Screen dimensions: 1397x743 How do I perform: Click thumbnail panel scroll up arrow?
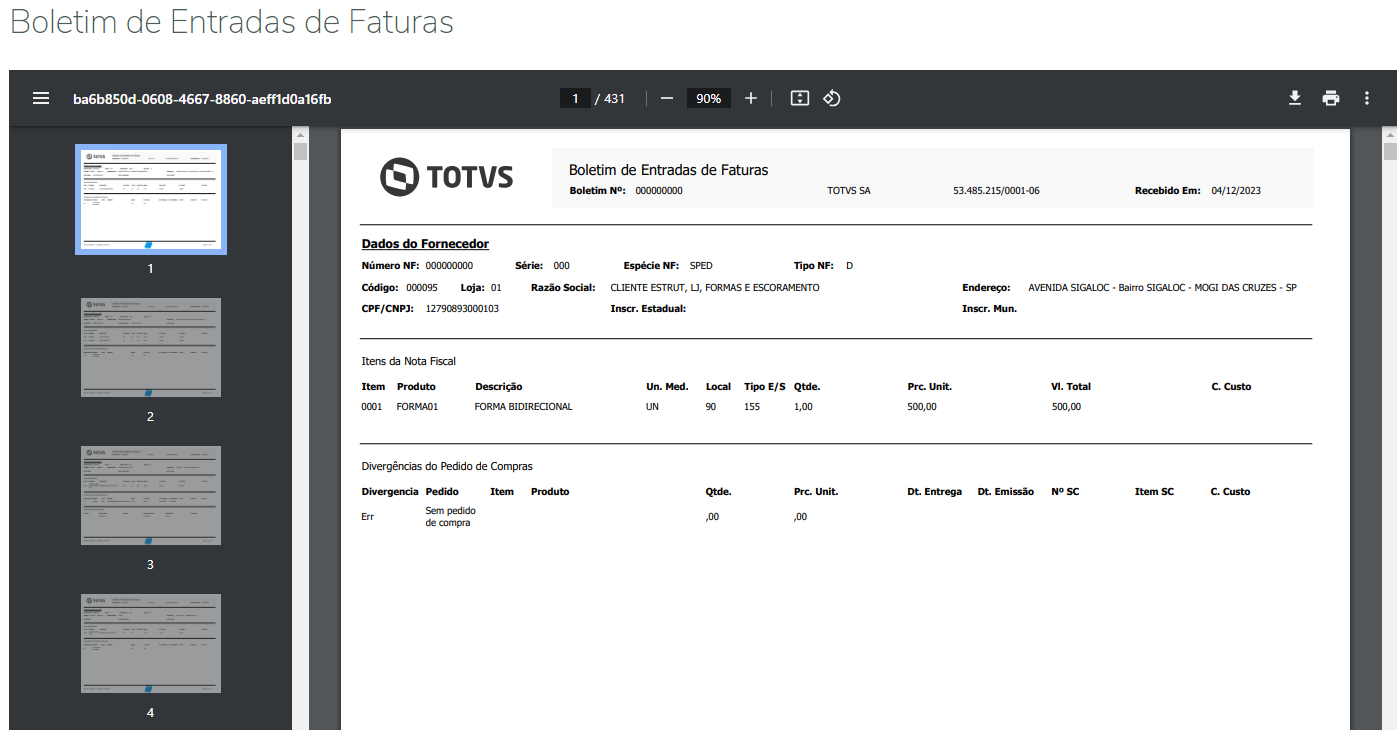300,134
